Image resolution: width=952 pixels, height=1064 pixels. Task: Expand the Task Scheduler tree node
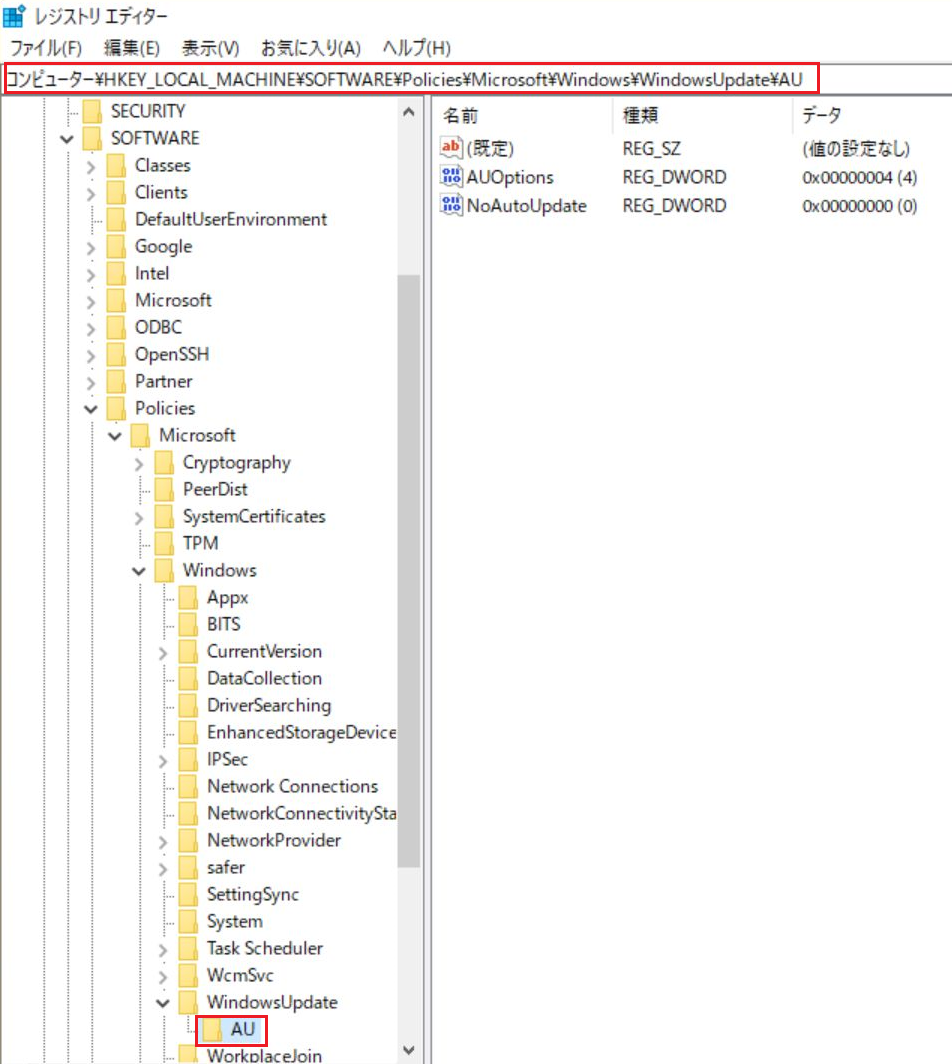(x=163, y=950)
